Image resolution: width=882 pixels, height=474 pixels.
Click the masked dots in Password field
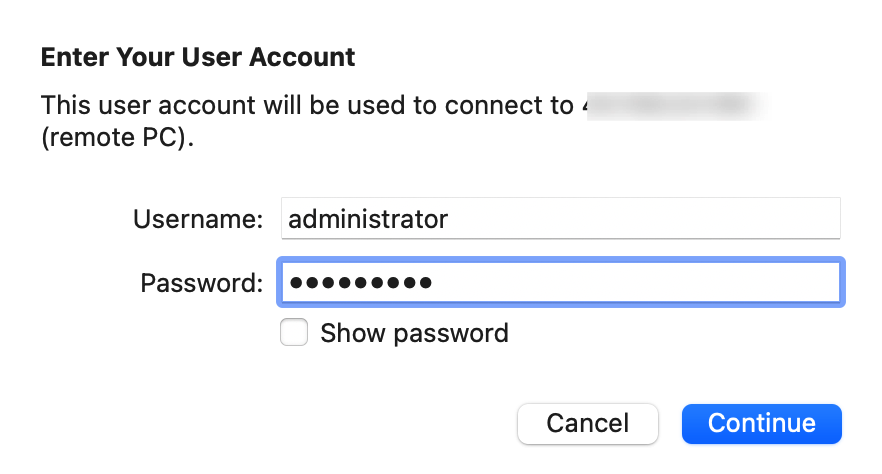(360, 283)
